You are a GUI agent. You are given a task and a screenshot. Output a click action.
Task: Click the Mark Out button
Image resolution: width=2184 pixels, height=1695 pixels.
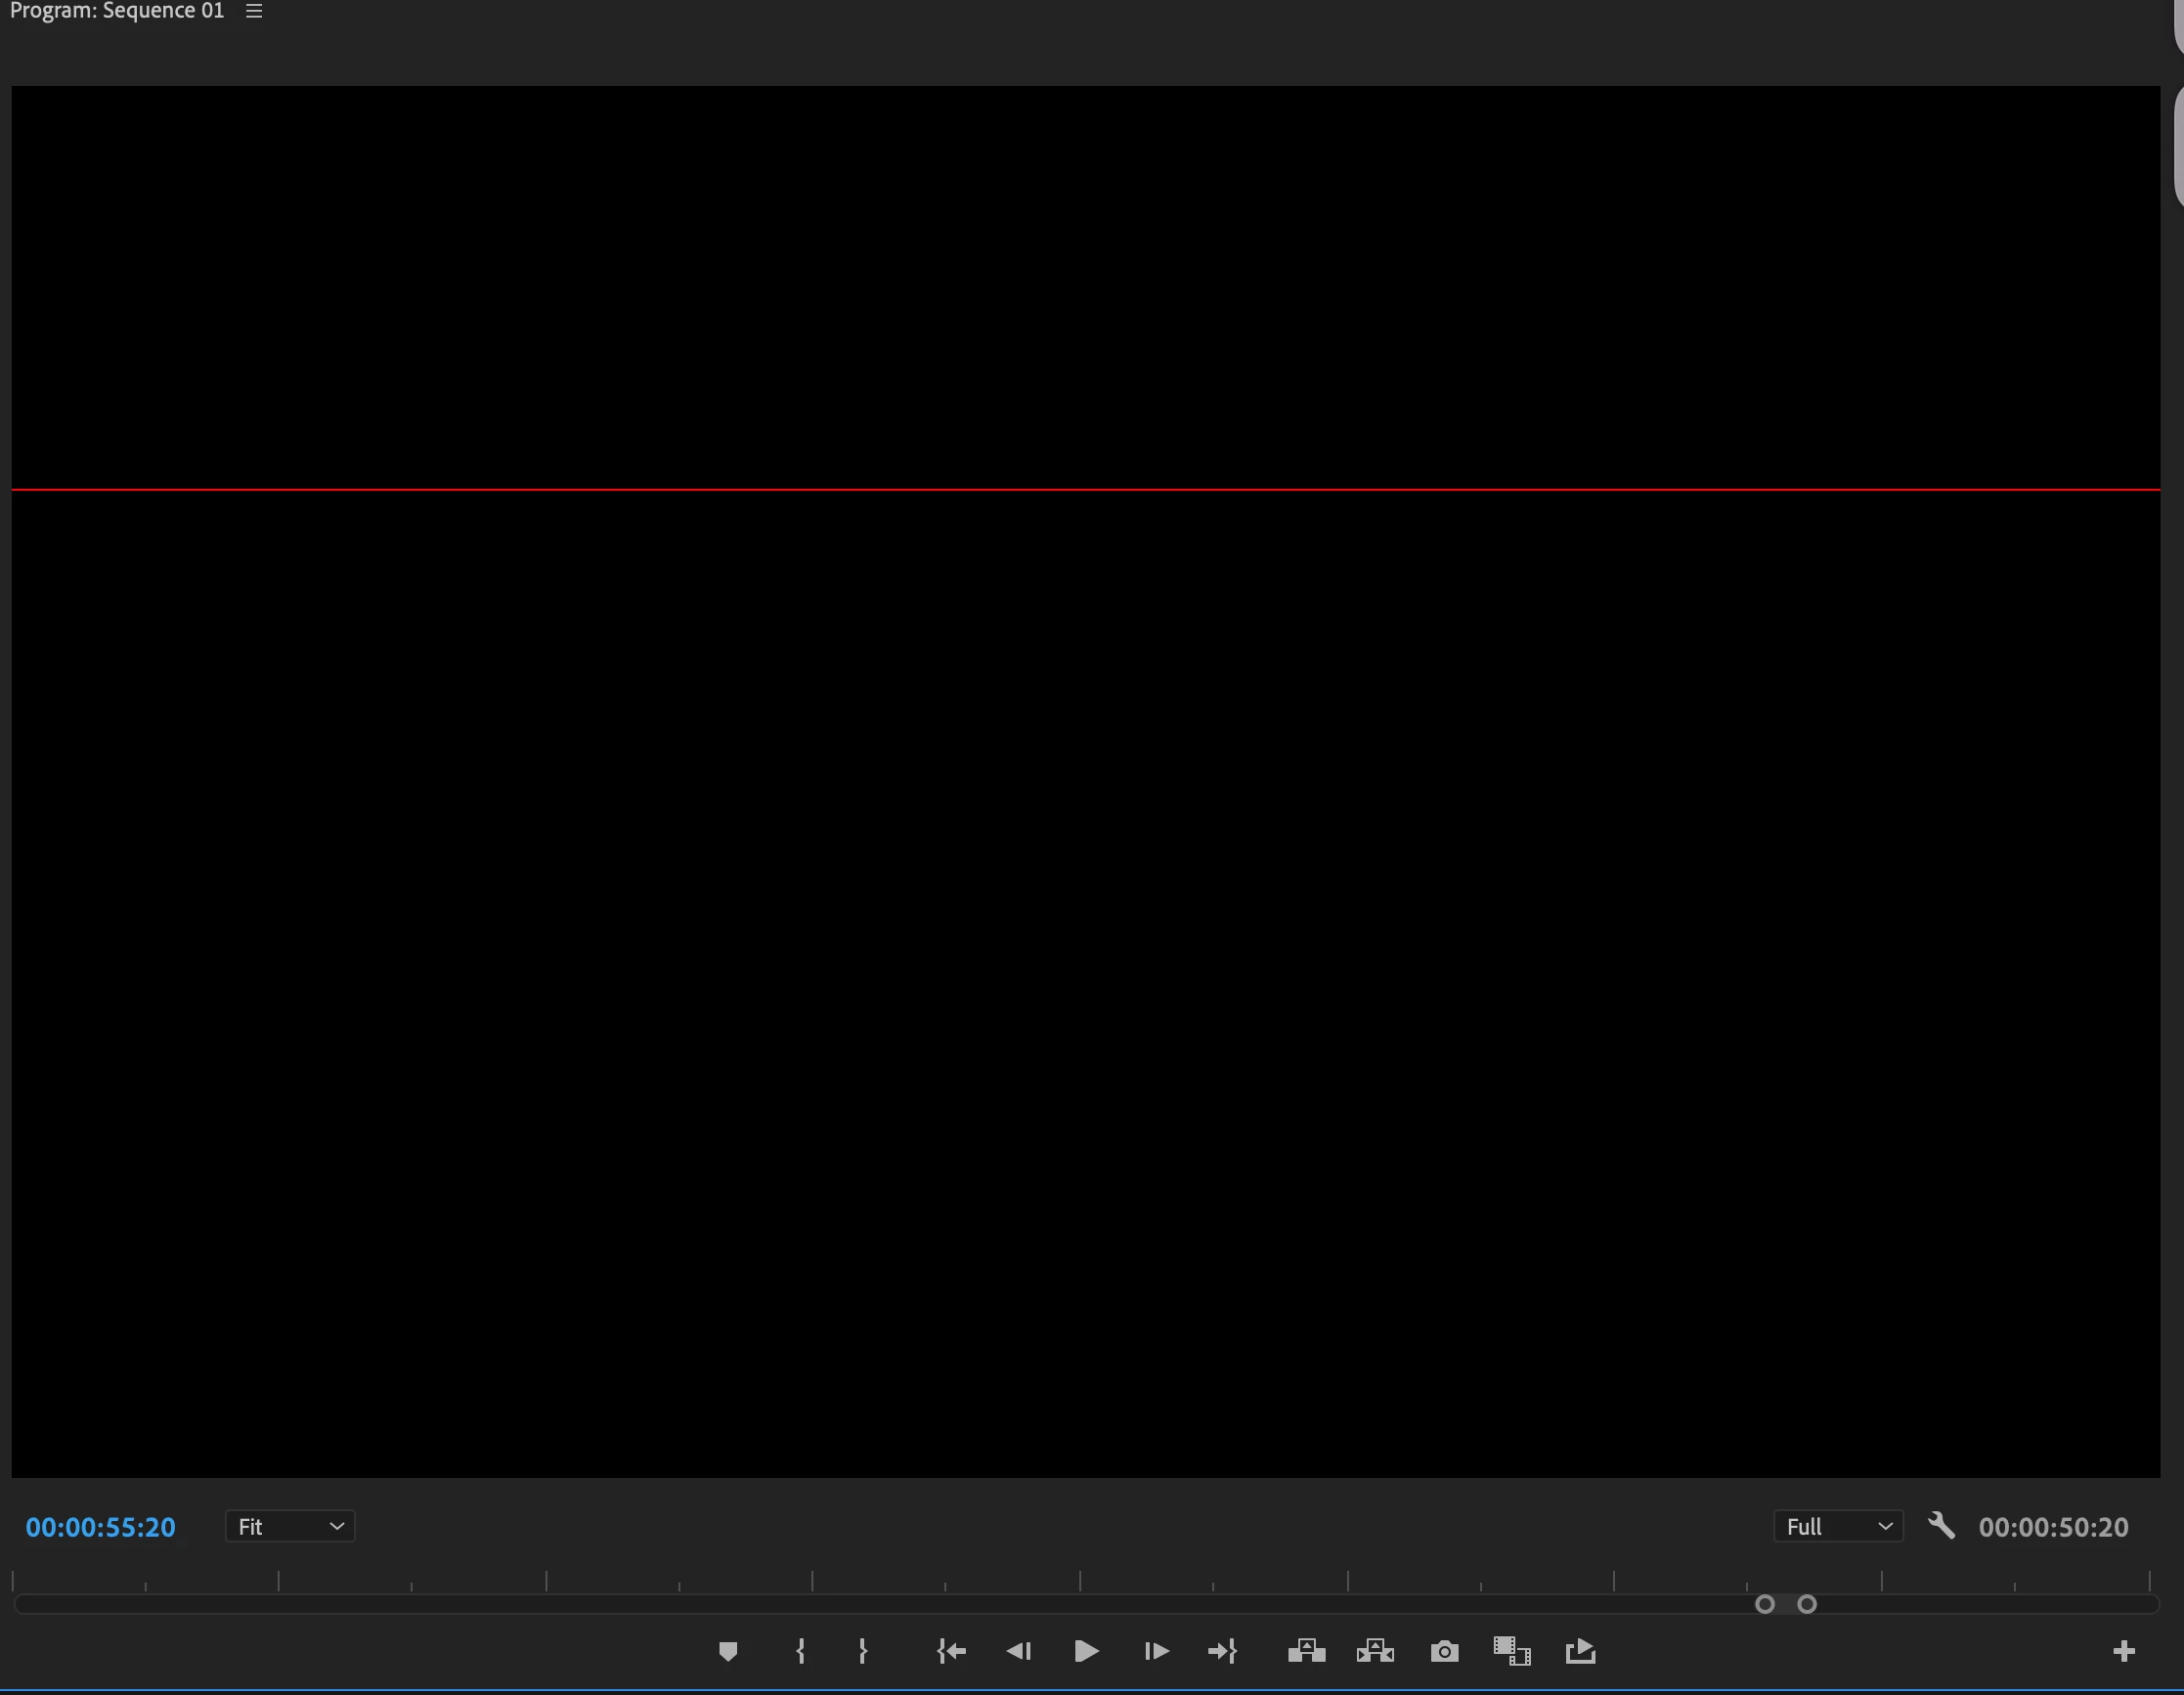863,1651
